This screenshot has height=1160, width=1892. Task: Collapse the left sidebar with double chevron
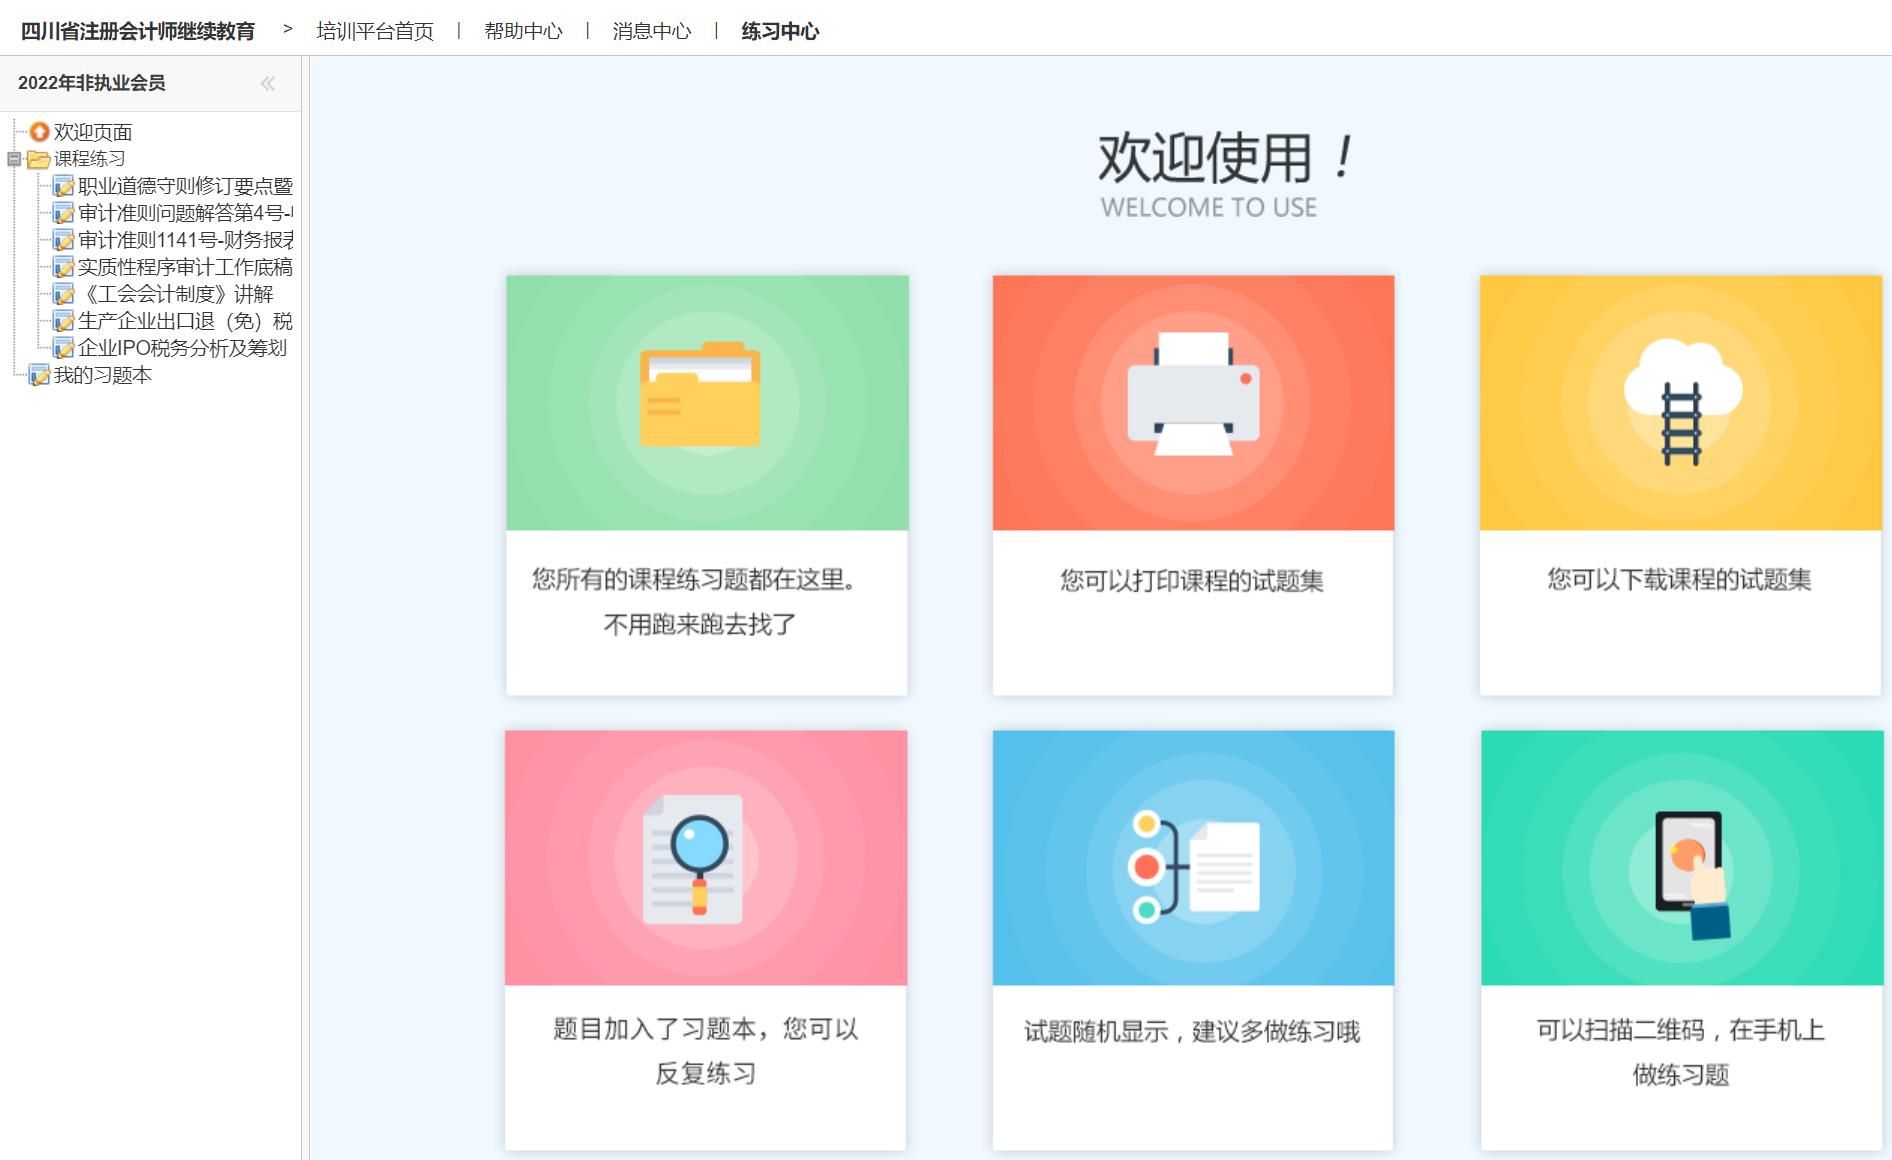click(268, 84)
